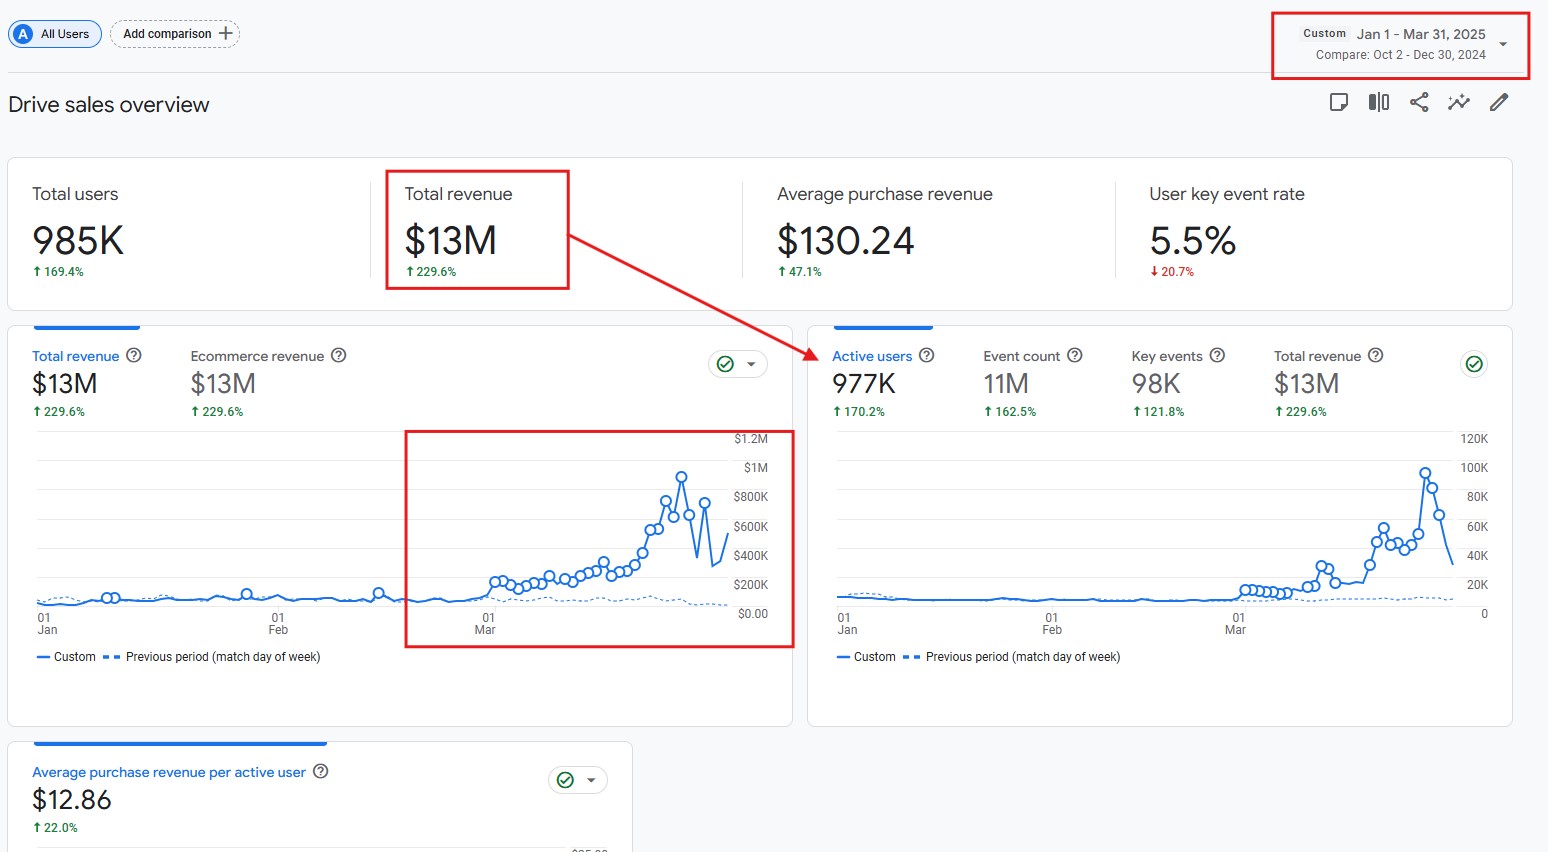Click Custom legend entry under revenue chart

pyautogui.click(x=66, y=657)
